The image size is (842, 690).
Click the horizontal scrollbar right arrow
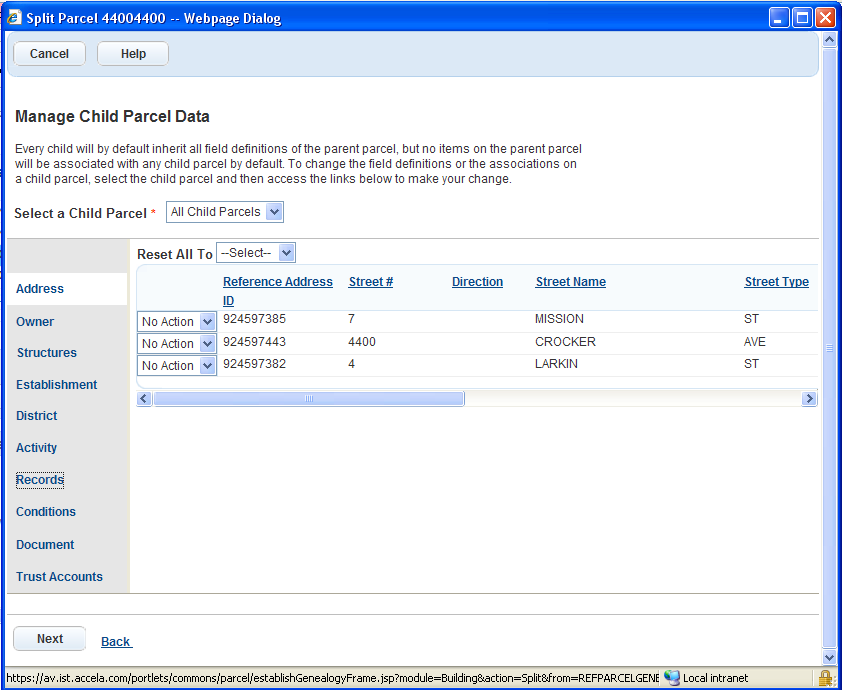point(809,399)
